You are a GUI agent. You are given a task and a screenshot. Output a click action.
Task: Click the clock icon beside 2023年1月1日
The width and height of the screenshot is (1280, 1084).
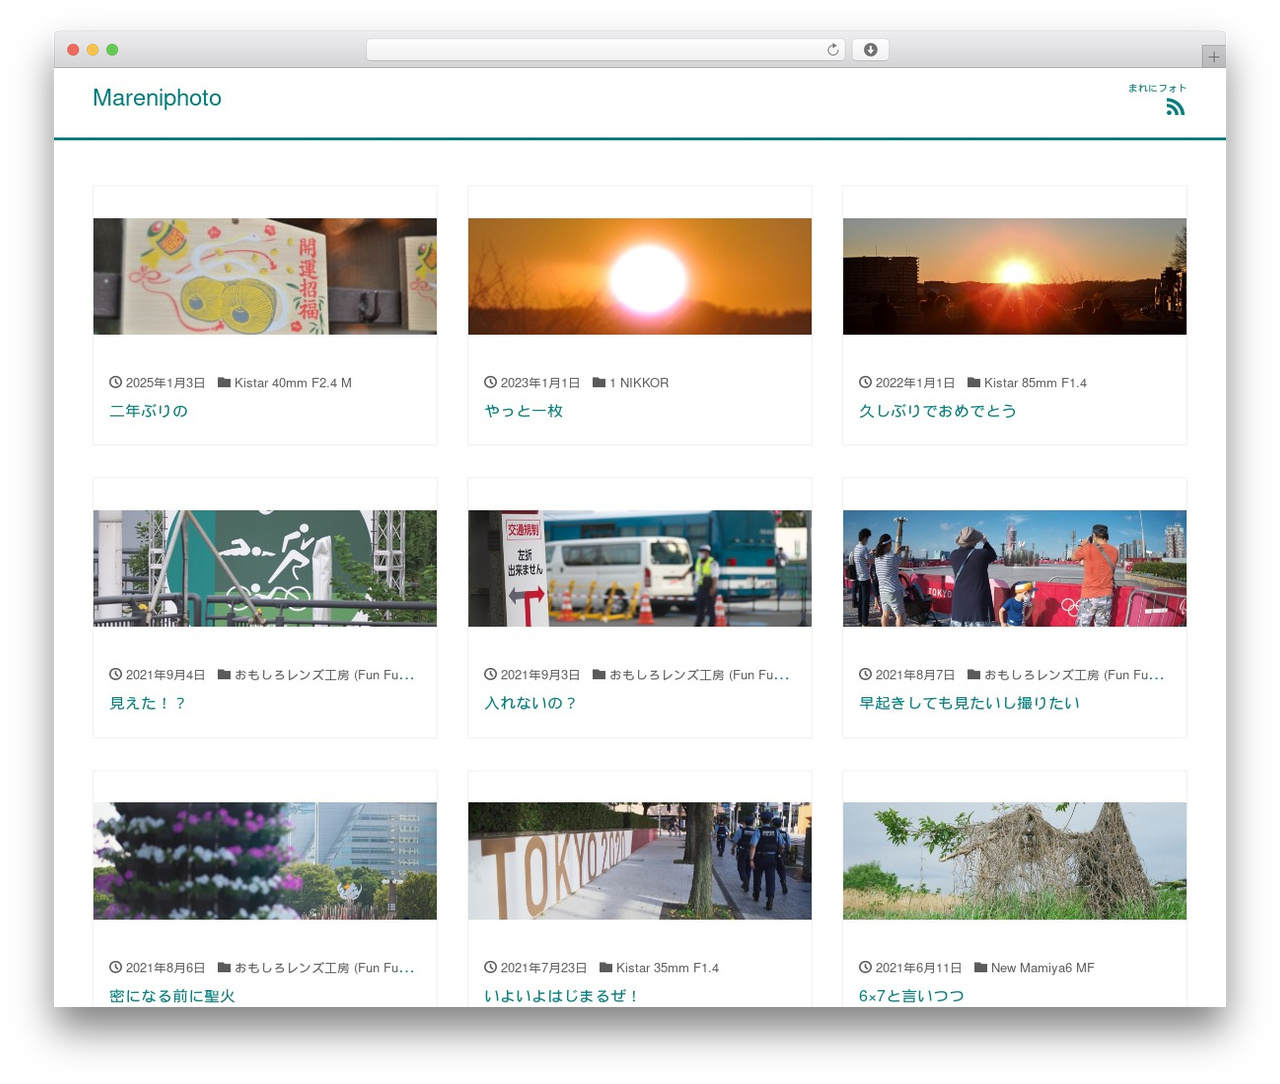click(490, 382)
